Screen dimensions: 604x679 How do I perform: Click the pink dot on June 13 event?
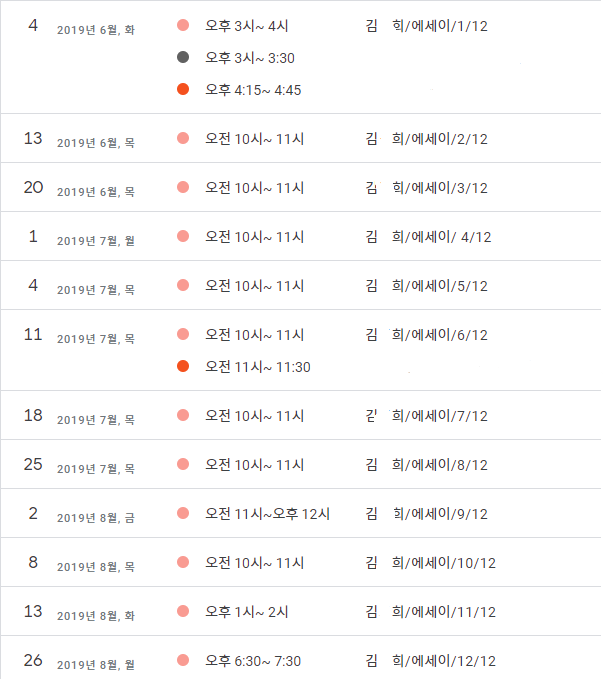[183, 138]
